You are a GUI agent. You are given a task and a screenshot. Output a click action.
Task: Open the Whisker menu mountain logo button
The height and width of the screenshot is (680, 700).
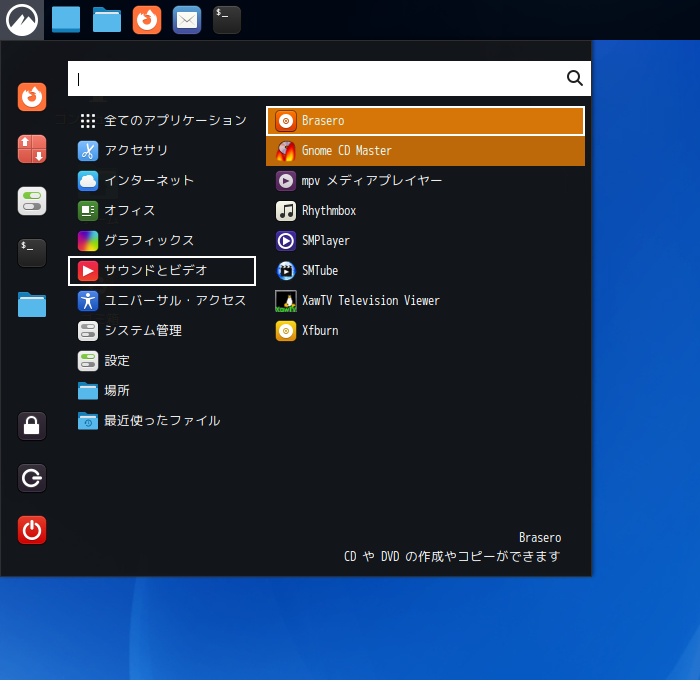[22, 20]
